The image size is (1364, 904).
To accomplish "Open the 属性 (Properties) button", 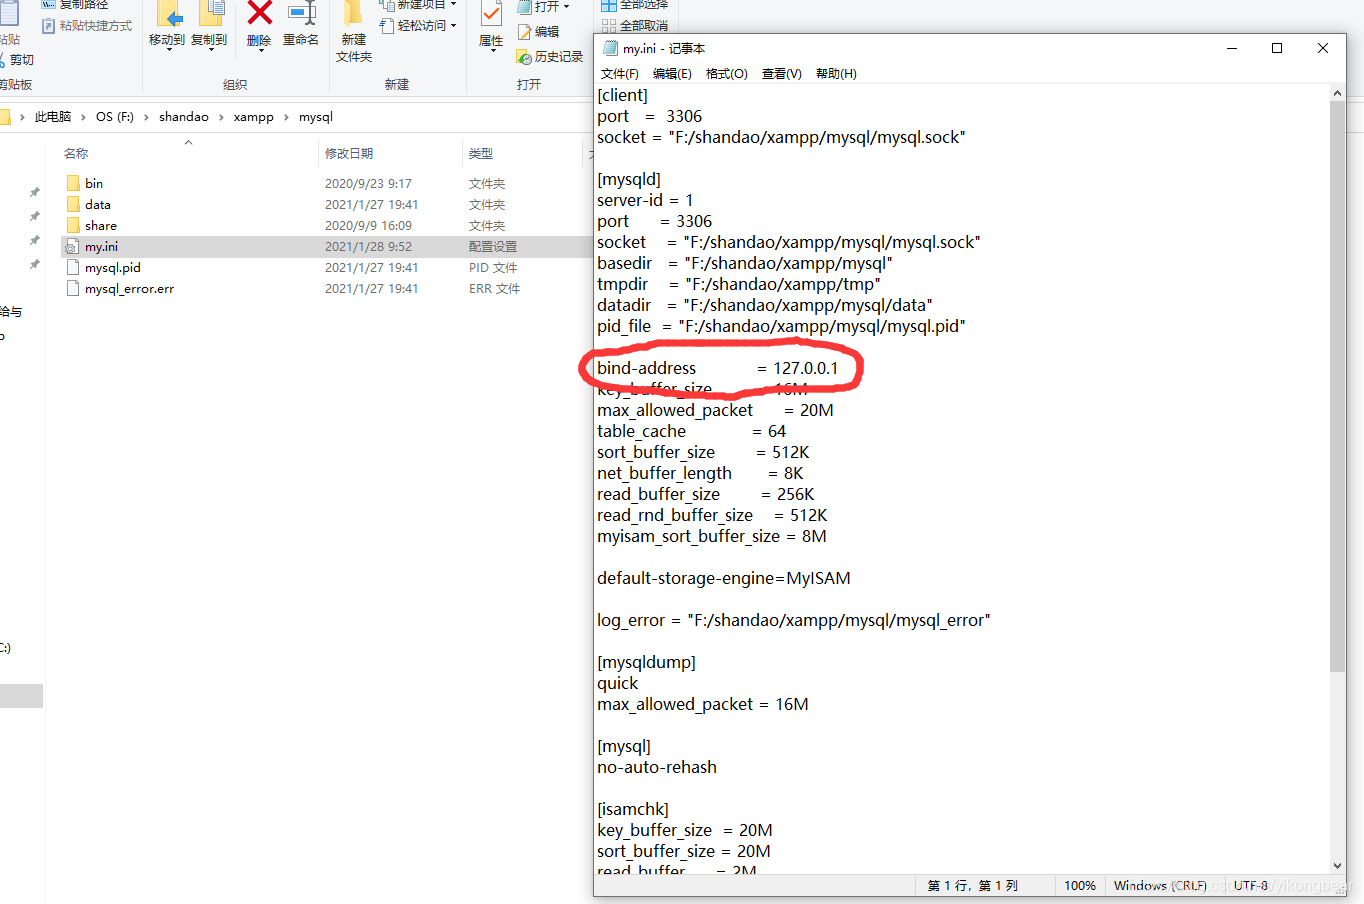I will pos(491,24).
